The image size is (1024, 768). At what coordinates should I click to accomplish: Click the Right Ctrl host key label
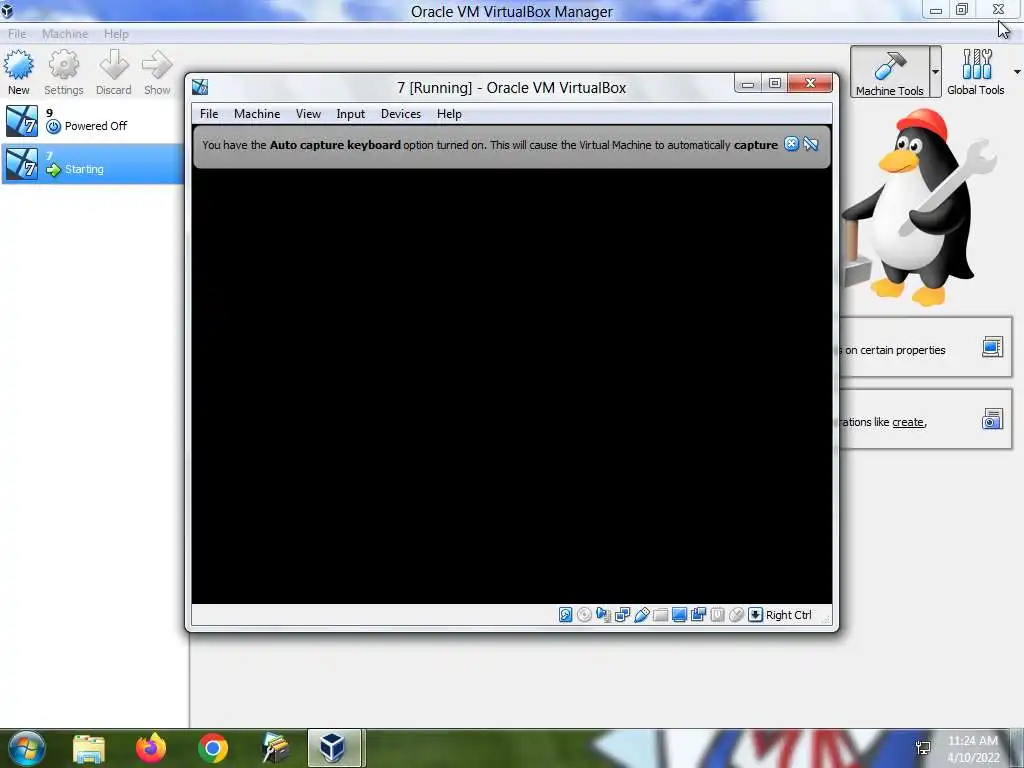point(788,615)
